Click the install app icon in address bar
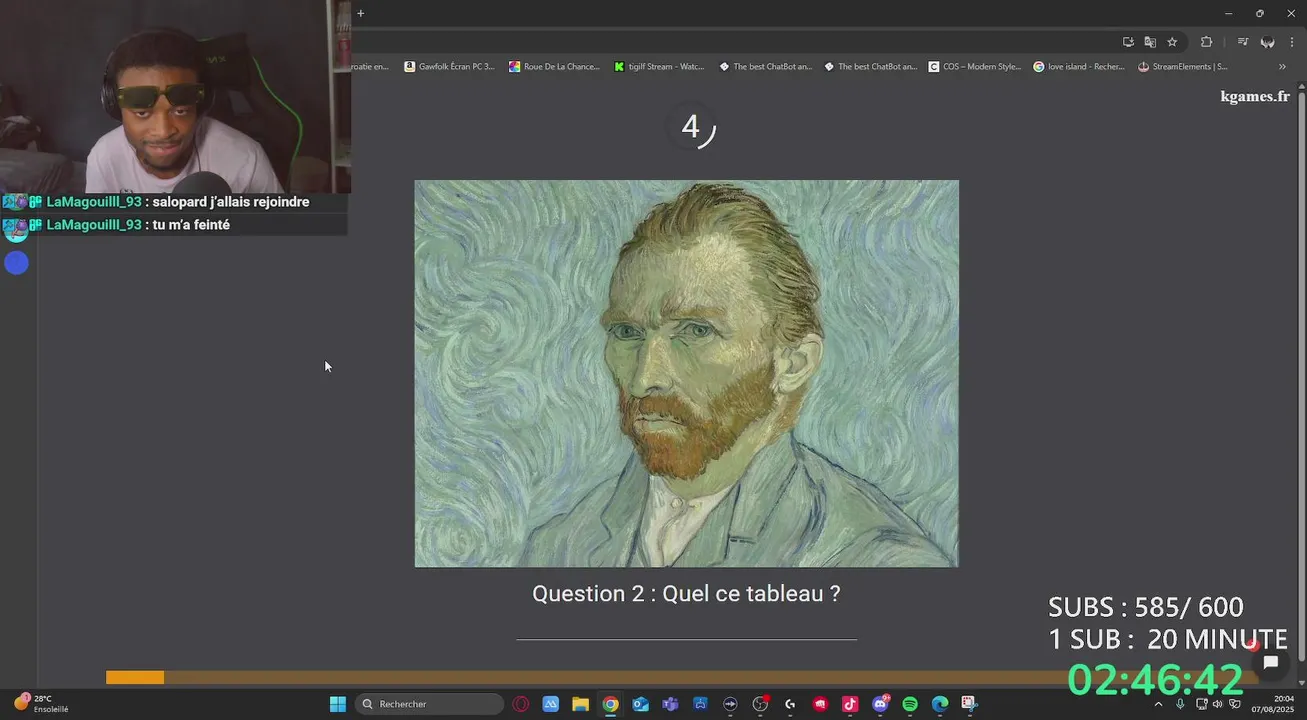Screen dimensions: 1307x720 [x=1128, y=42]
